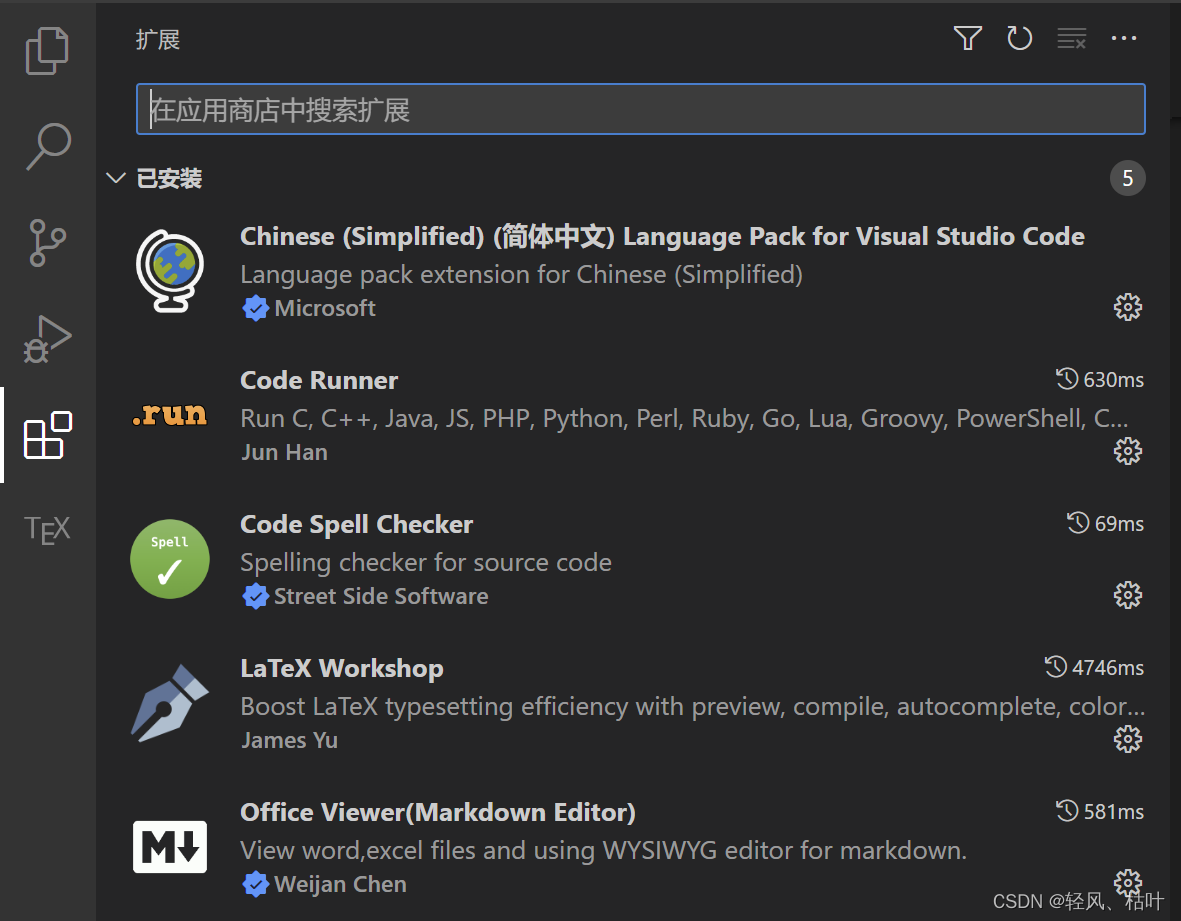Open the Run and Debug view
The width and height of the screenshot is (1181, 921).
47,339
